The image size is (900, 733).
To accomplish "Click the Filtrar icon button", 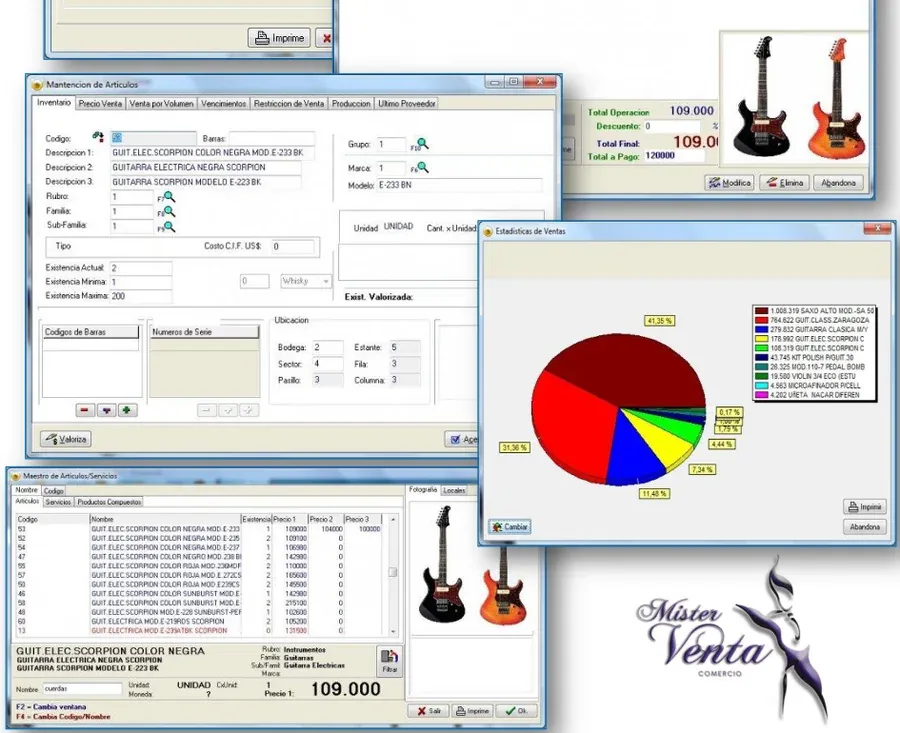I will point(390,661).
